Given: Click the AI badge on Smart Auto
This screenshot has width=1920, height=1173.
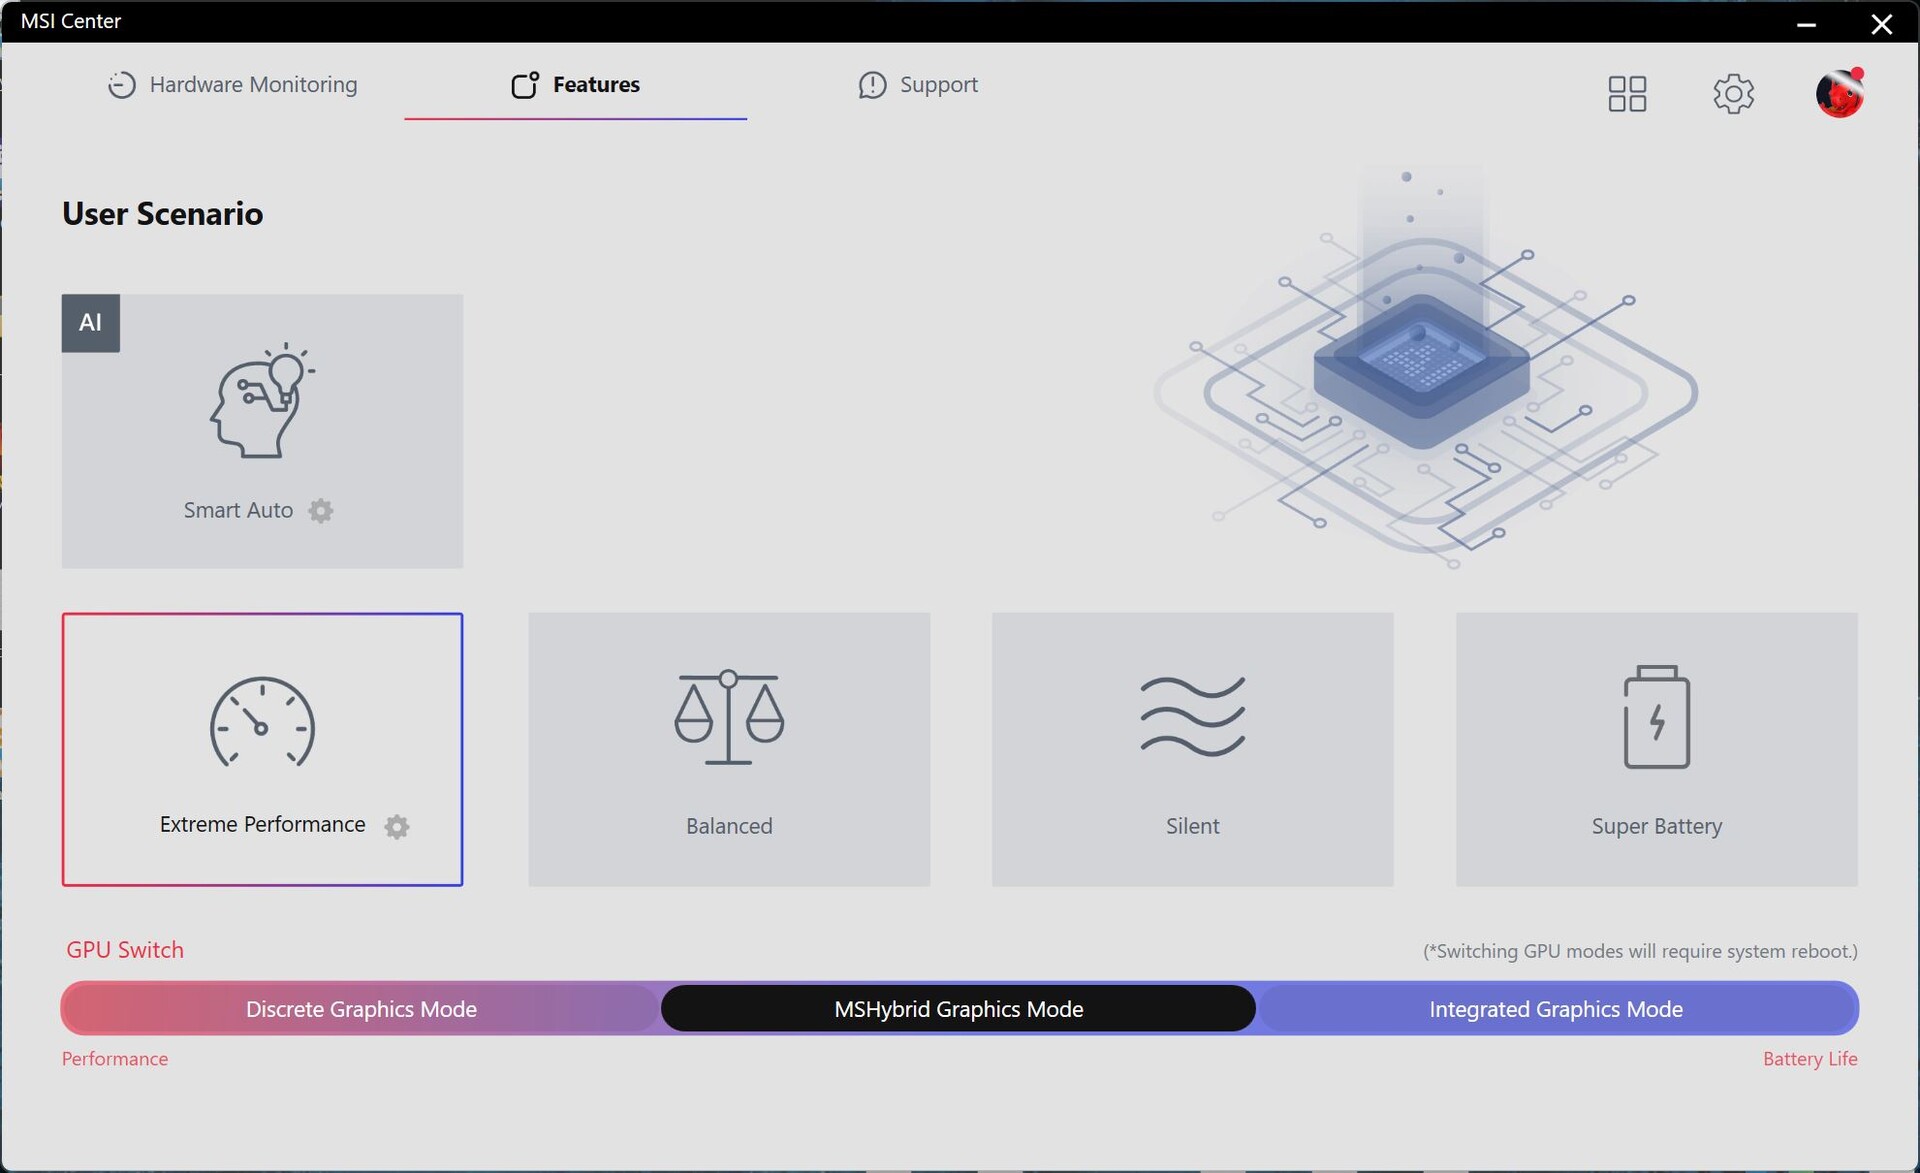Looking at the screenshot, I should [91, 323].
